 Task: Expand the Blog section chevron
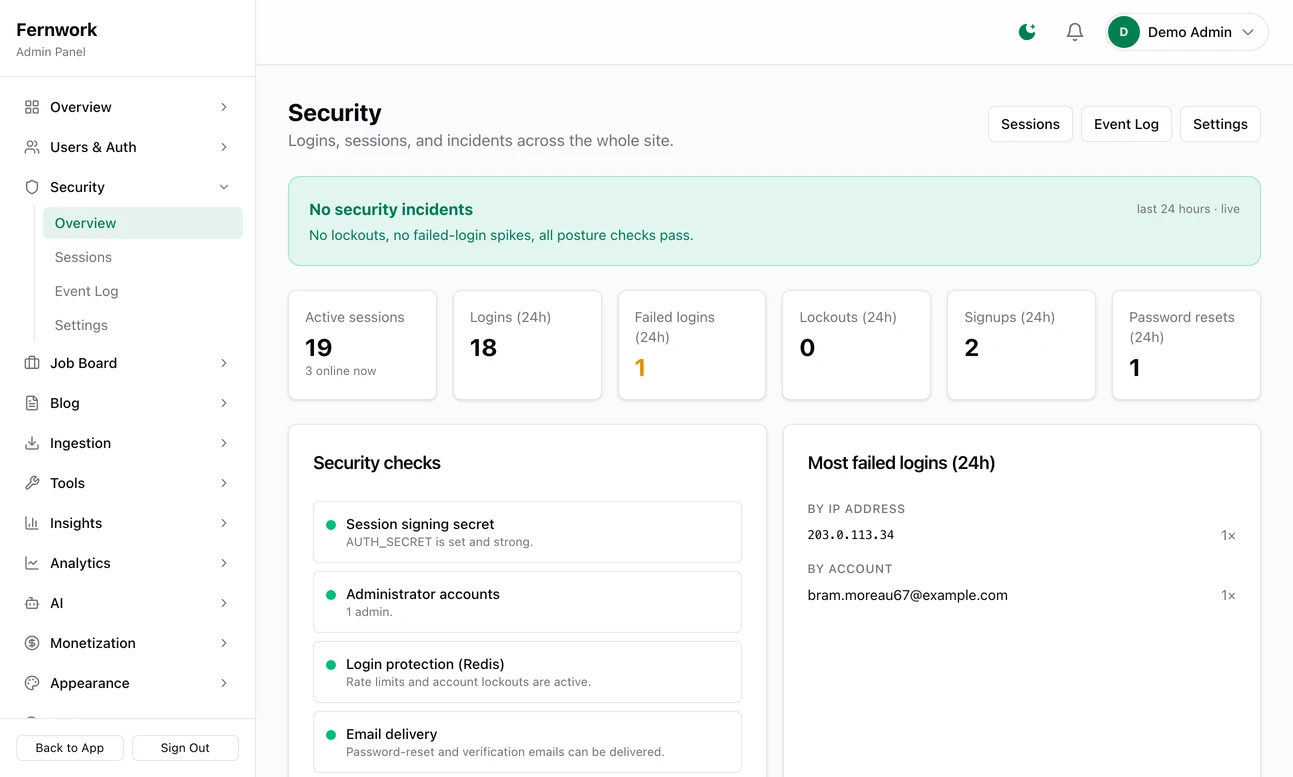click(224, 403)
